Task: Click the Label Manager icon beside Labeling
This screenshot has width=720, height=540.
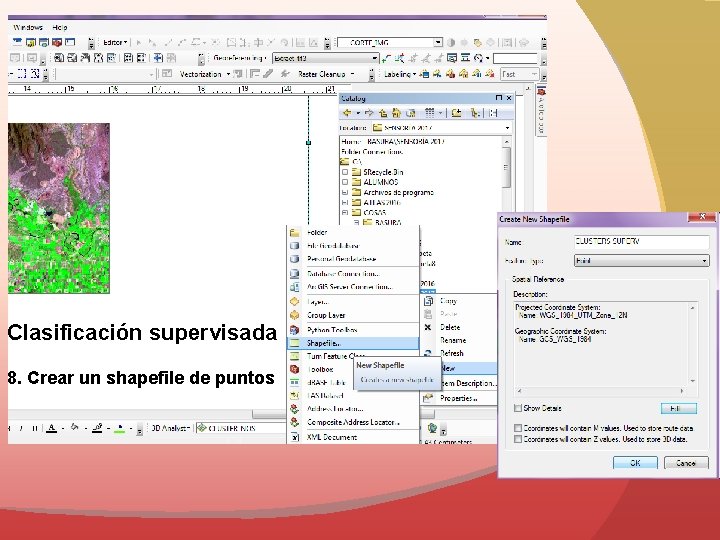Action: 425,74
